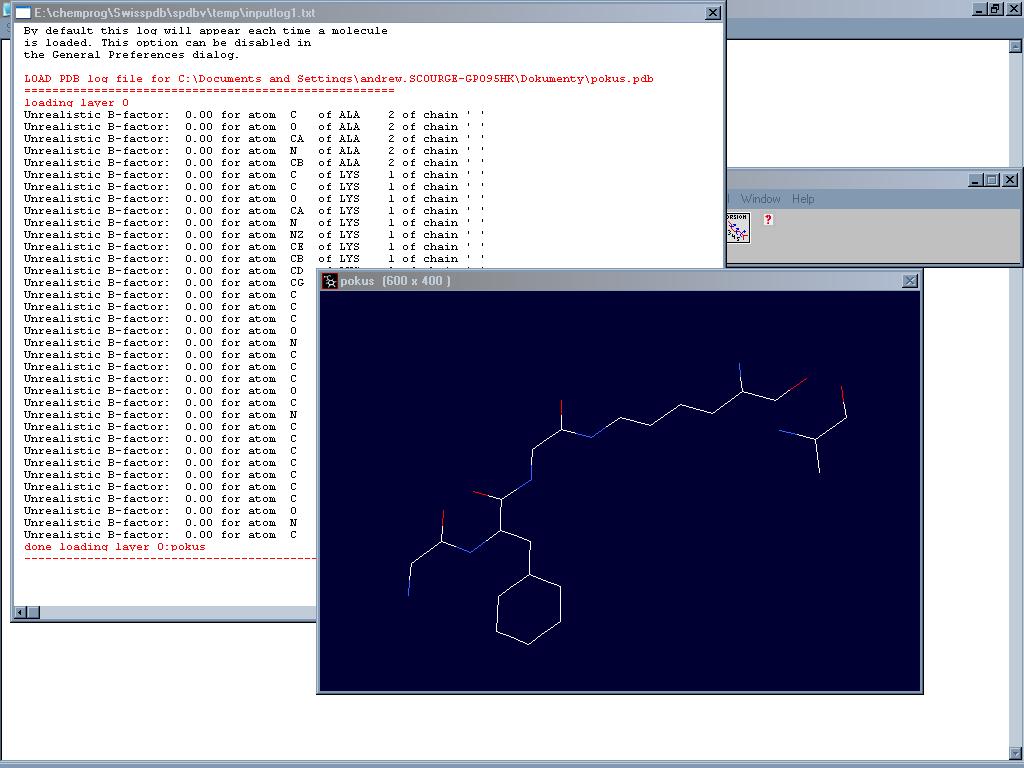This screenshot has width=1024, height=768.
Task: Click the red question mark help icon
Action: click(768, 219)
